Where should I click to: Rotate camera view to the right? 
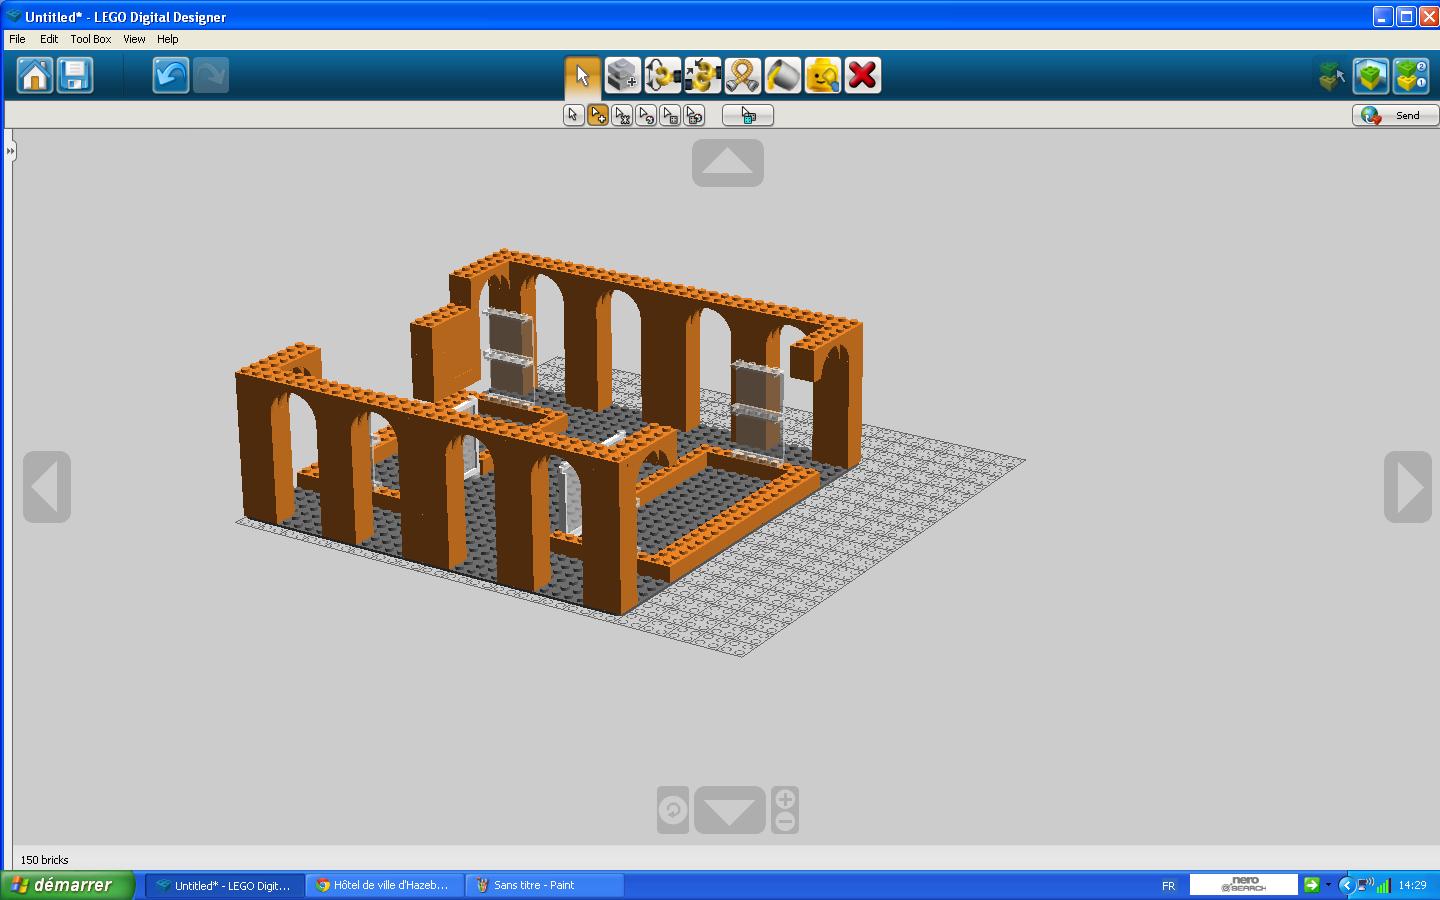click(1407, 487)
